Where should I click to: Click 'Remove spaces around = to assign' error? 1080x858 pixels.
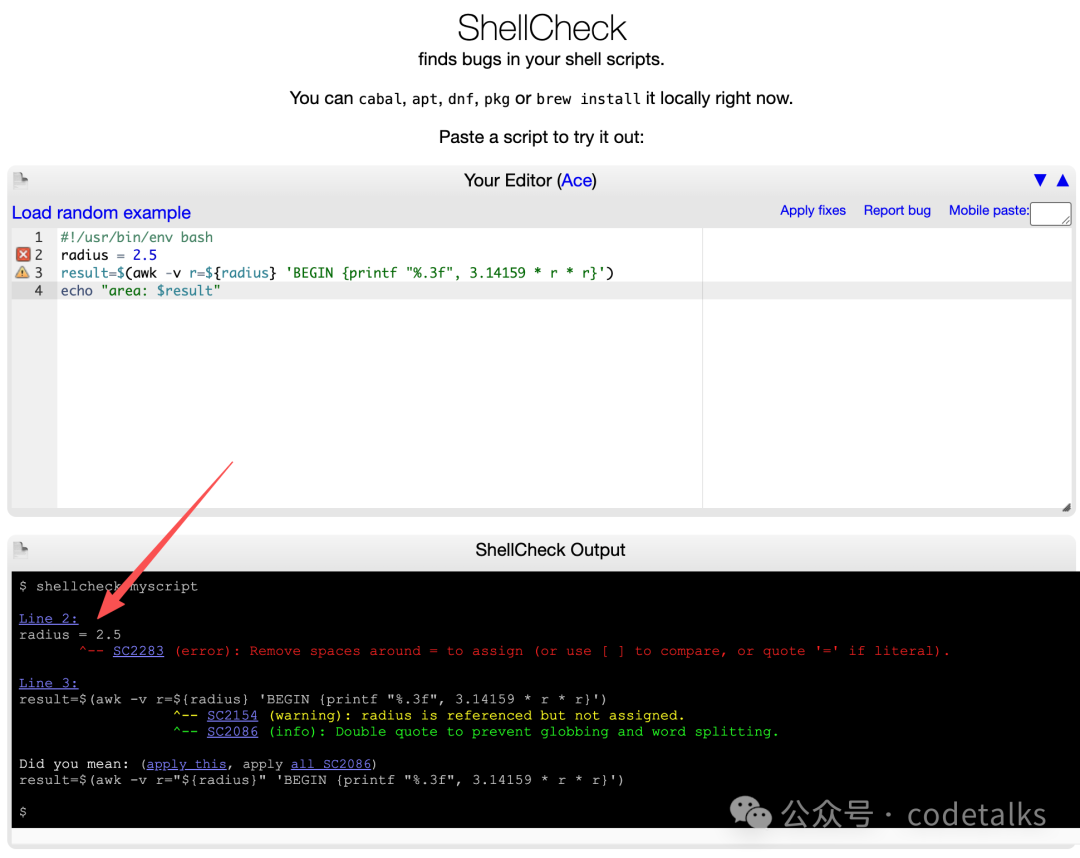pyautogui.click(x=562, y=651)
